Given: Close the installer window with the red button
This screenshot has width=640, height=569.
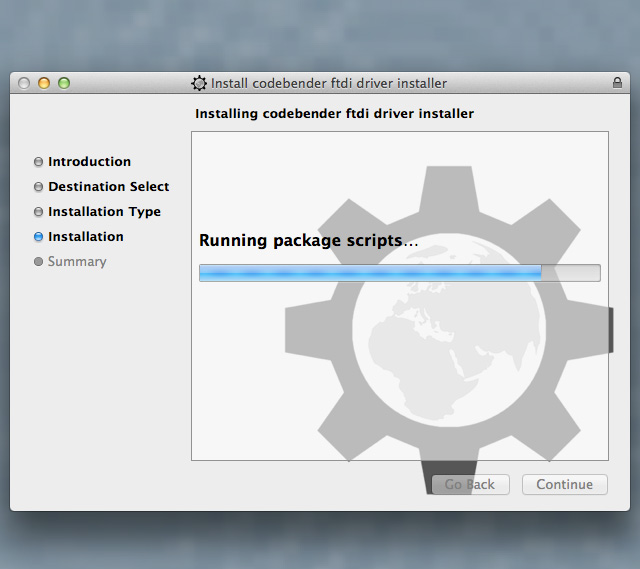Looking at the screenshot, I should tap(24, 83).
